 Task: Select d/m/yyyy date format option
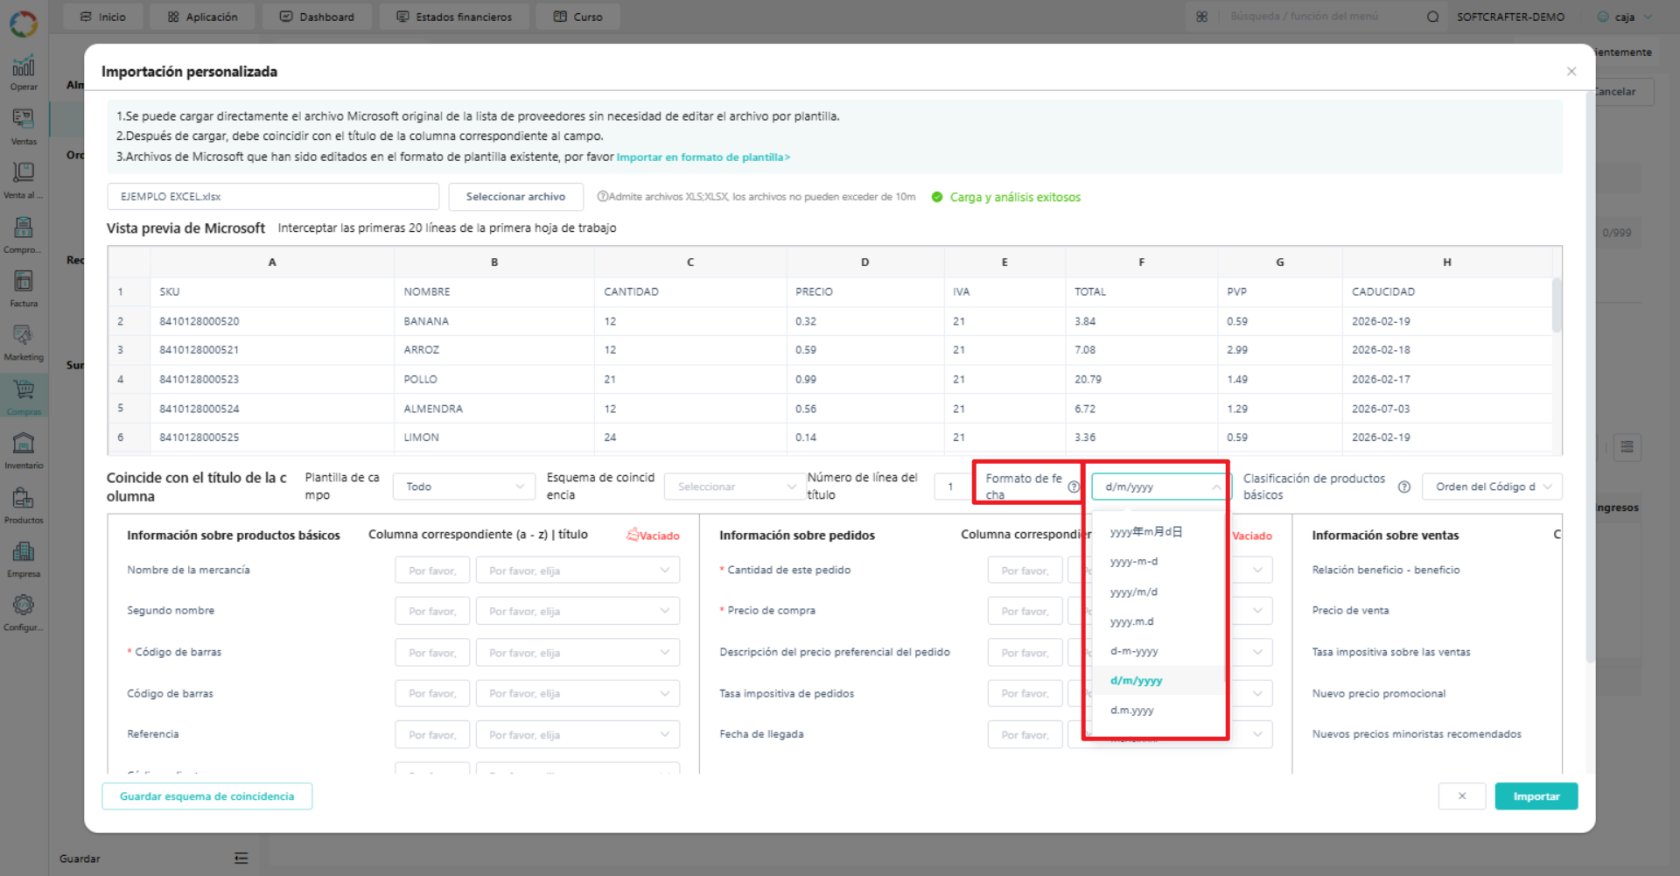tap(1158, 681)
